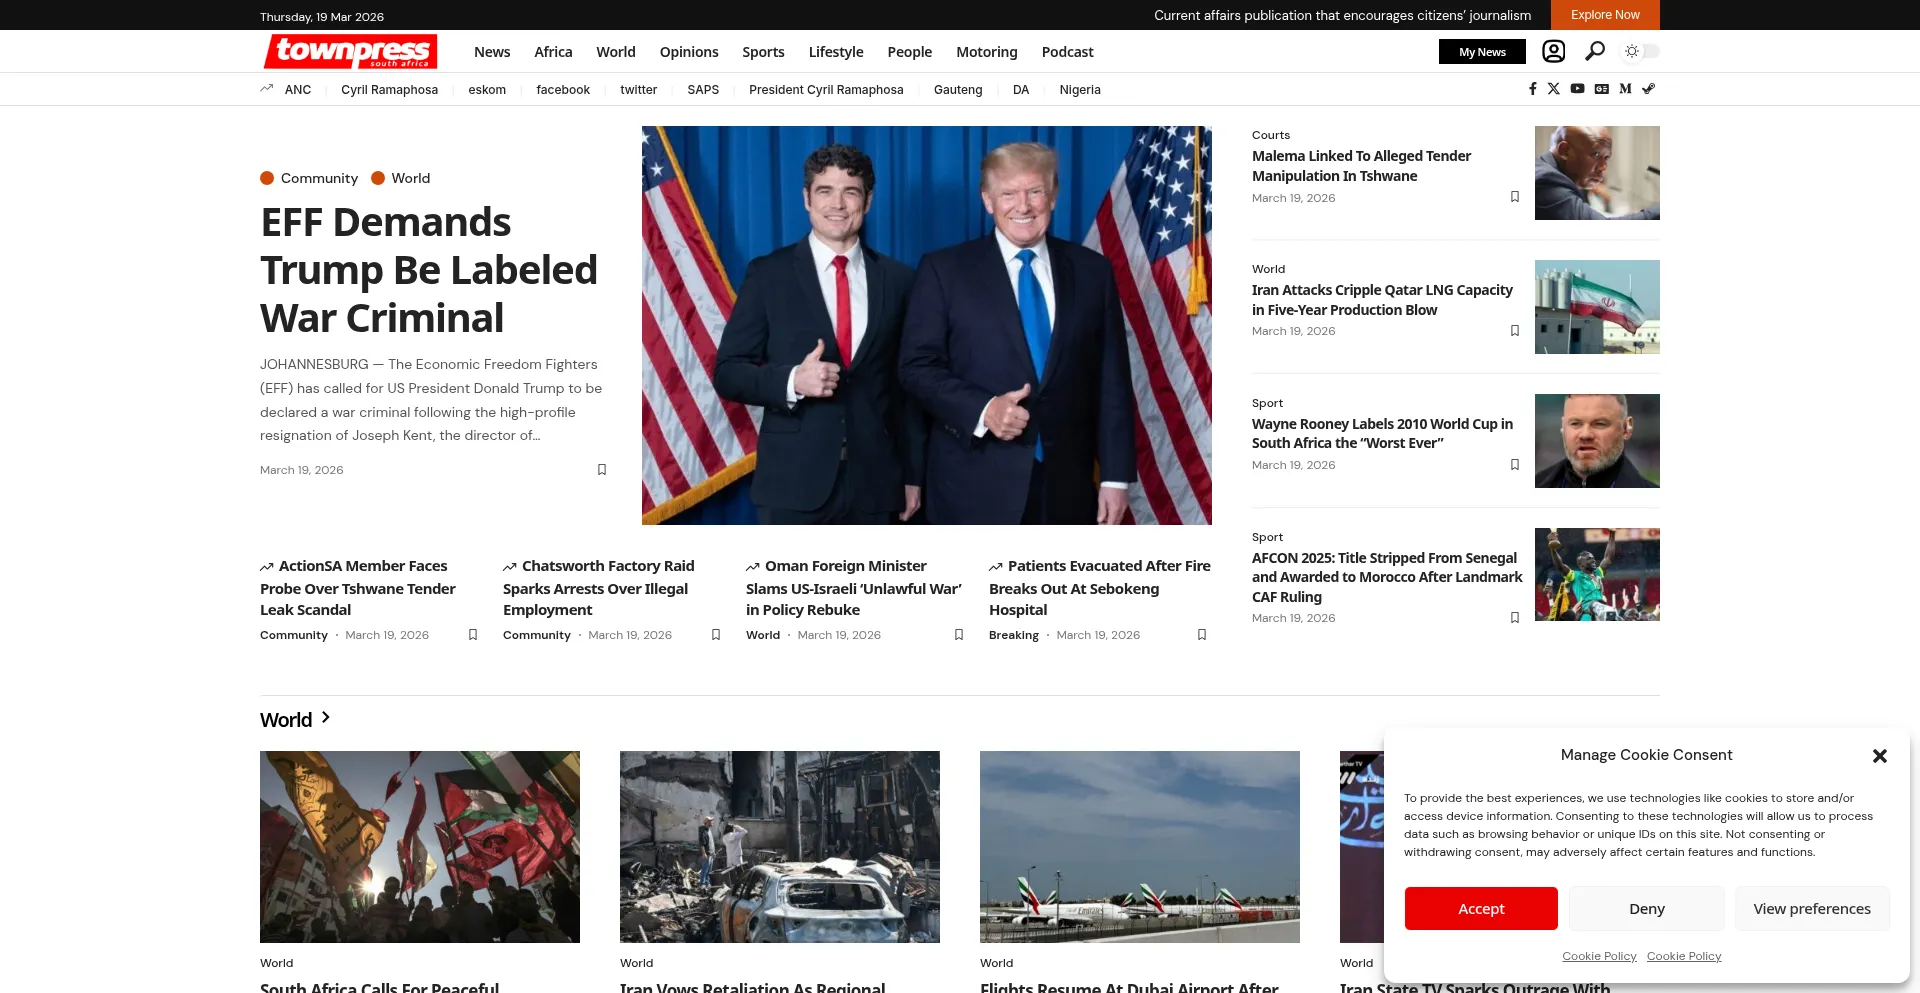This screenshot has width=1920, height=993.
Task: Visit the Facebook social icon
Action: click(x=1532, y=89)
